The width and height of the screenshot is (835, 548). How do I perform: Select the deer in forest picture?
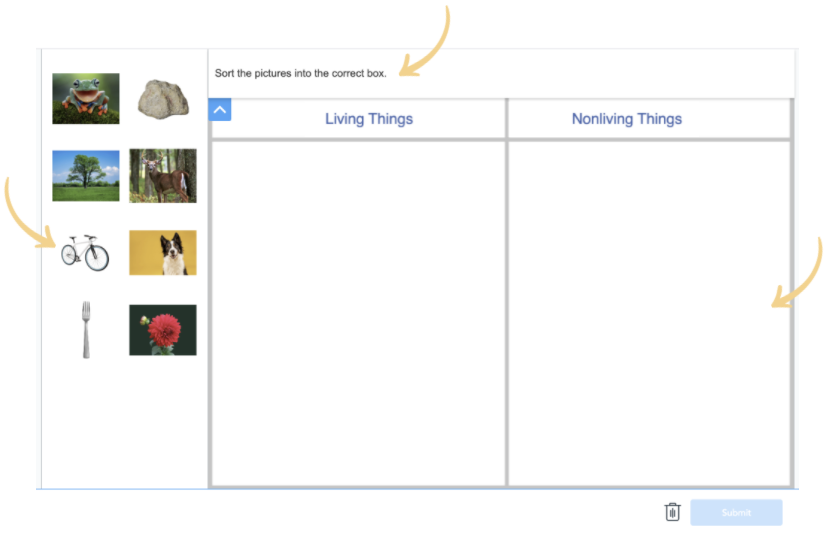[x=163, y=175]
